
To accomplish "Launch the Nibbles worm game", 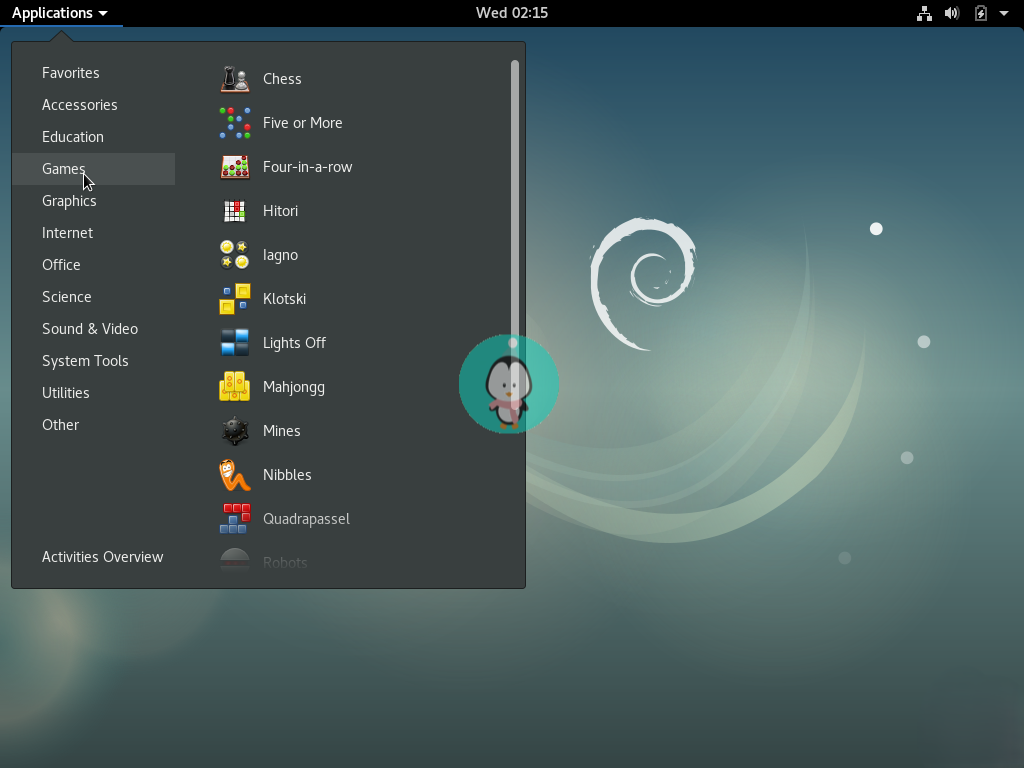I will click(285, 475).
